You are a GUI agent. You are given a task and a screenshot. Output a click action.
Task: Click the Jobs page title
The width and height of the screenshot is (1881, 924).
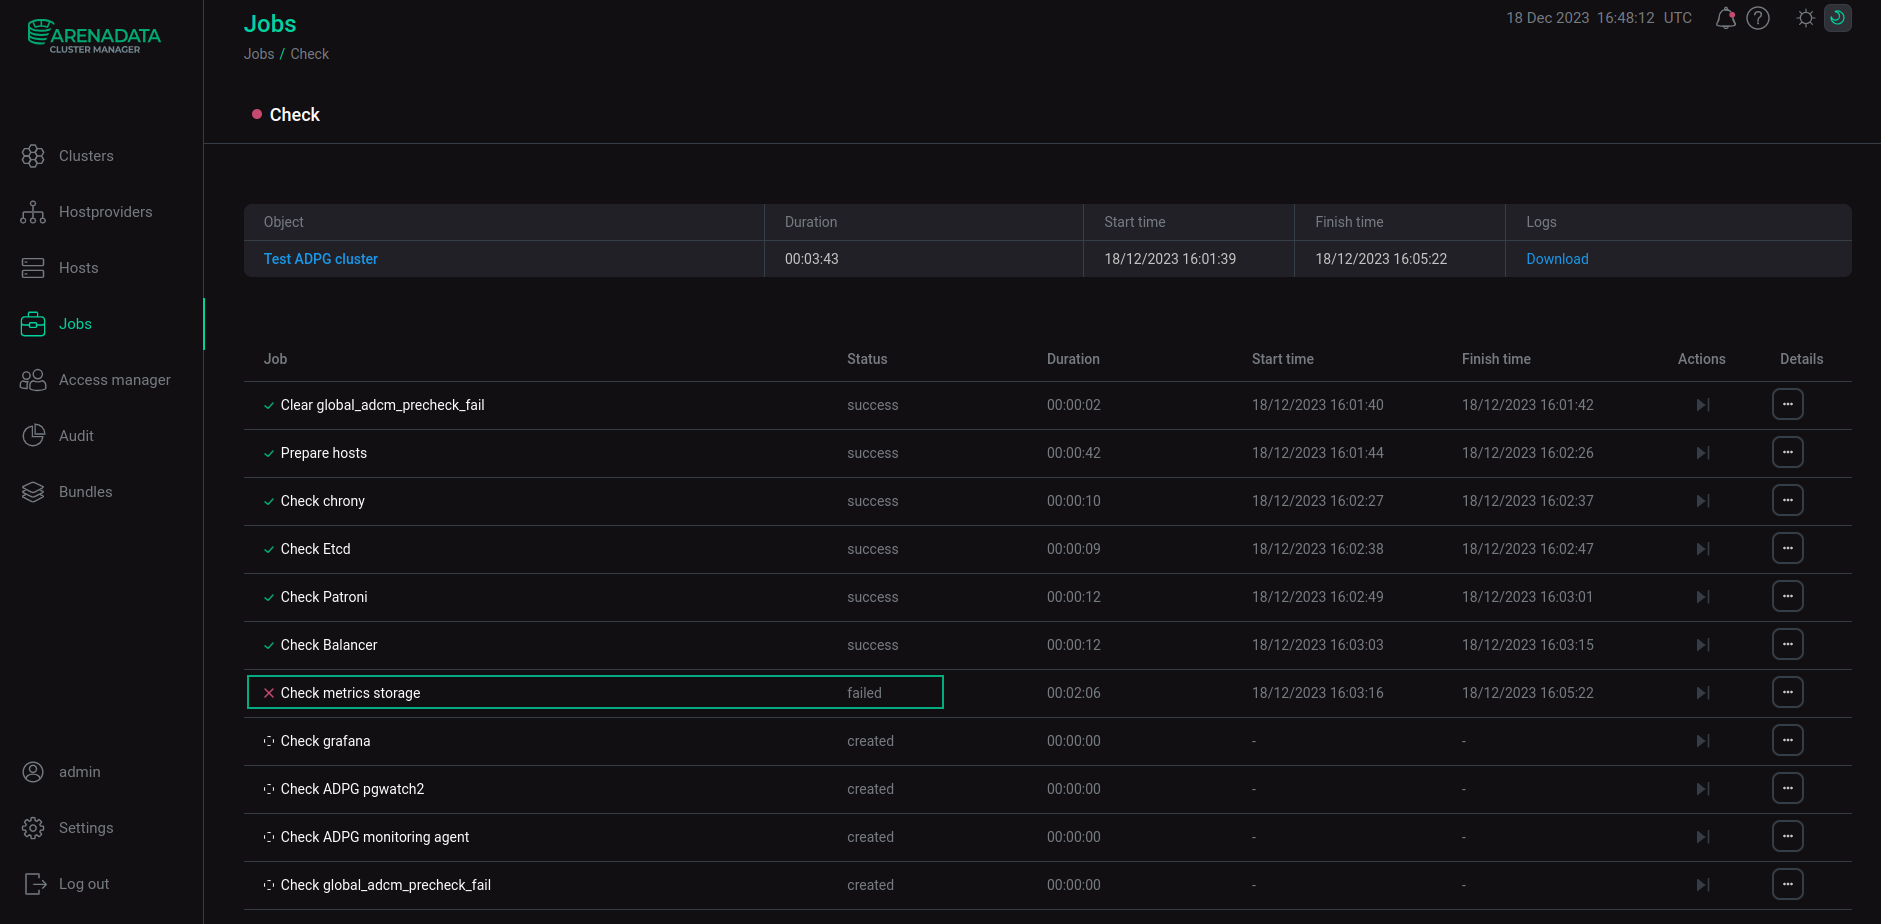click(x=270, y=24)
